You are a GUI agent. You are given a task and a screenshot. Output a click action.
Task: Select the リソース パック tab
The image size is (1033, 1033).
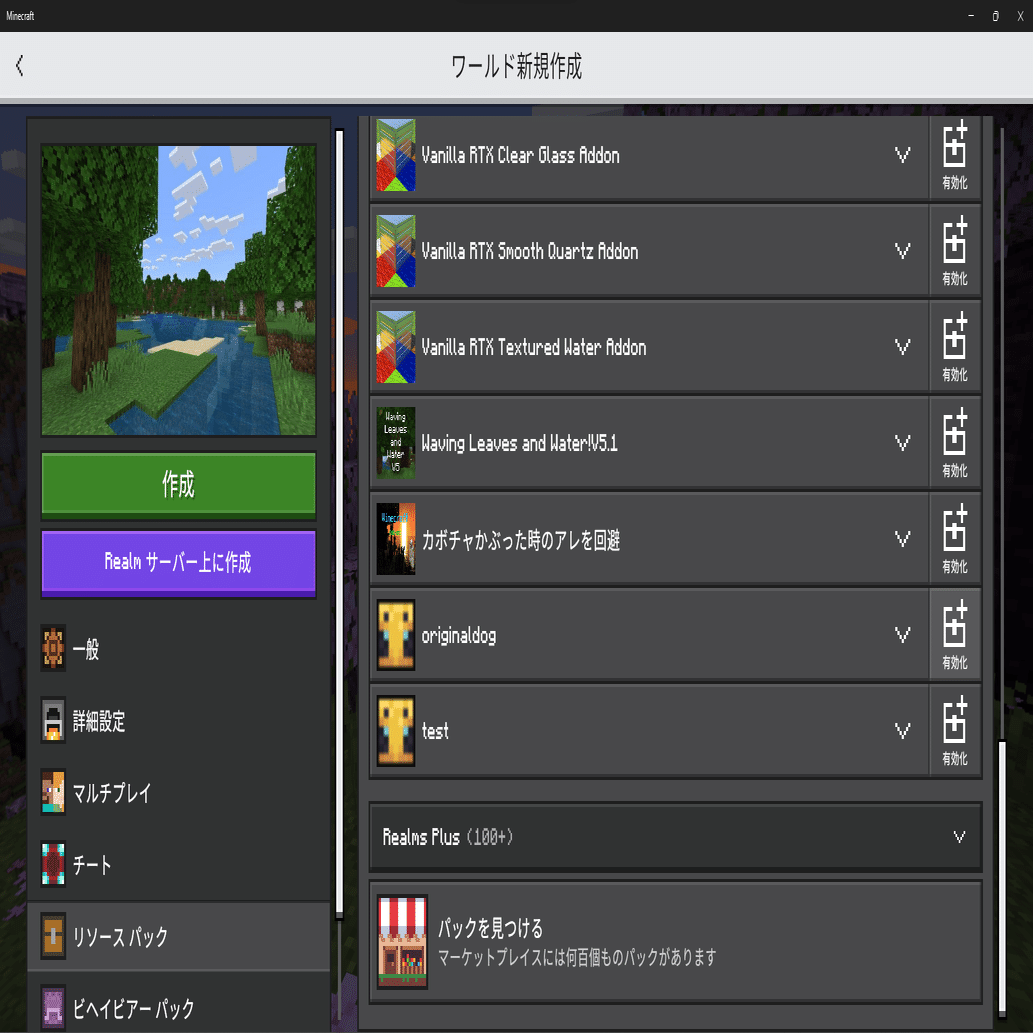point(179,936)
